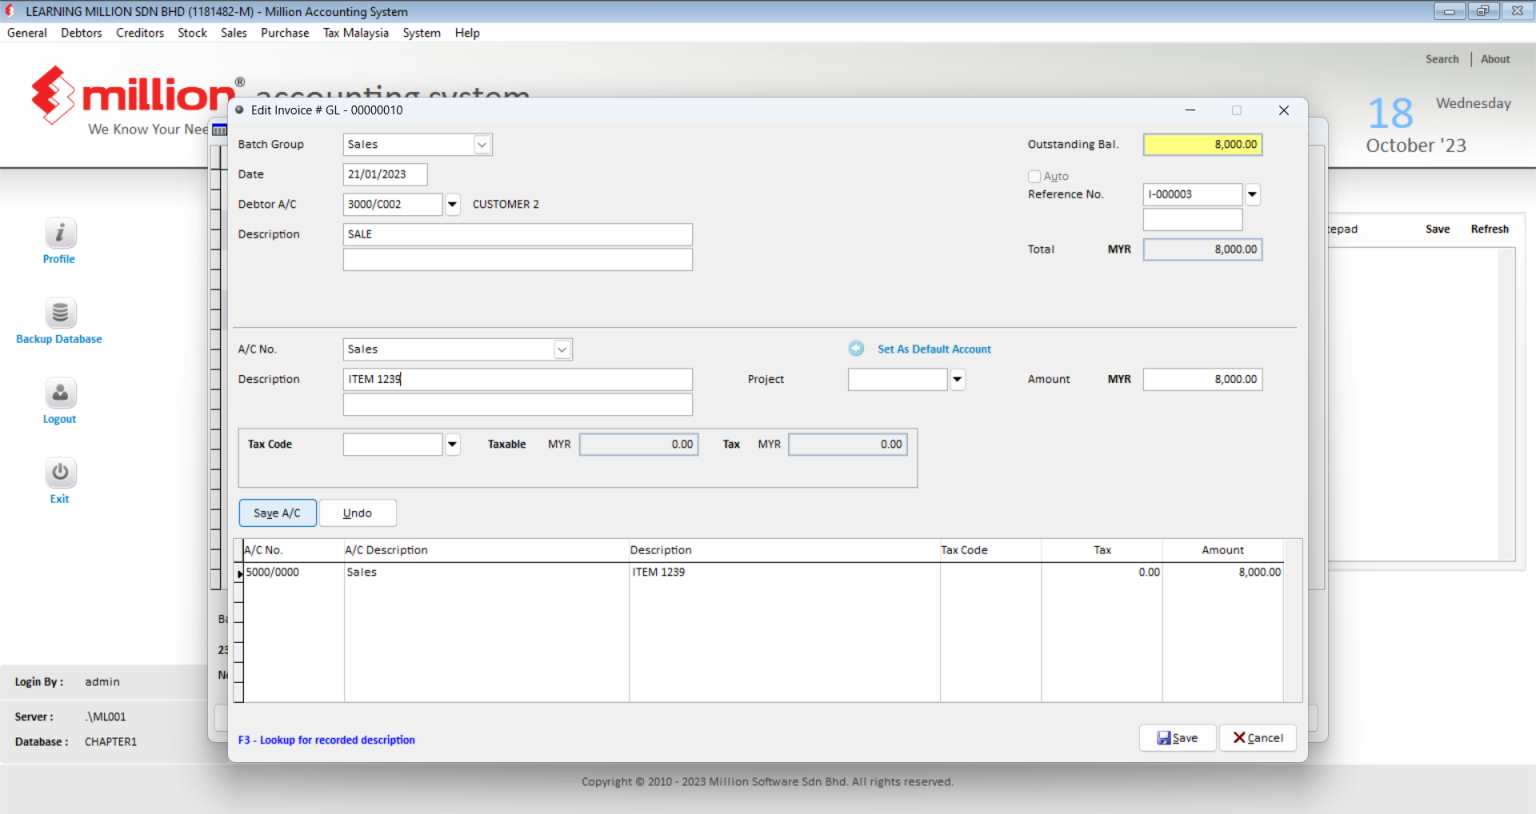Click the Million logo icon
Image resolution: width=1536 pixels, height=814 pixels.
click(53, 96)
